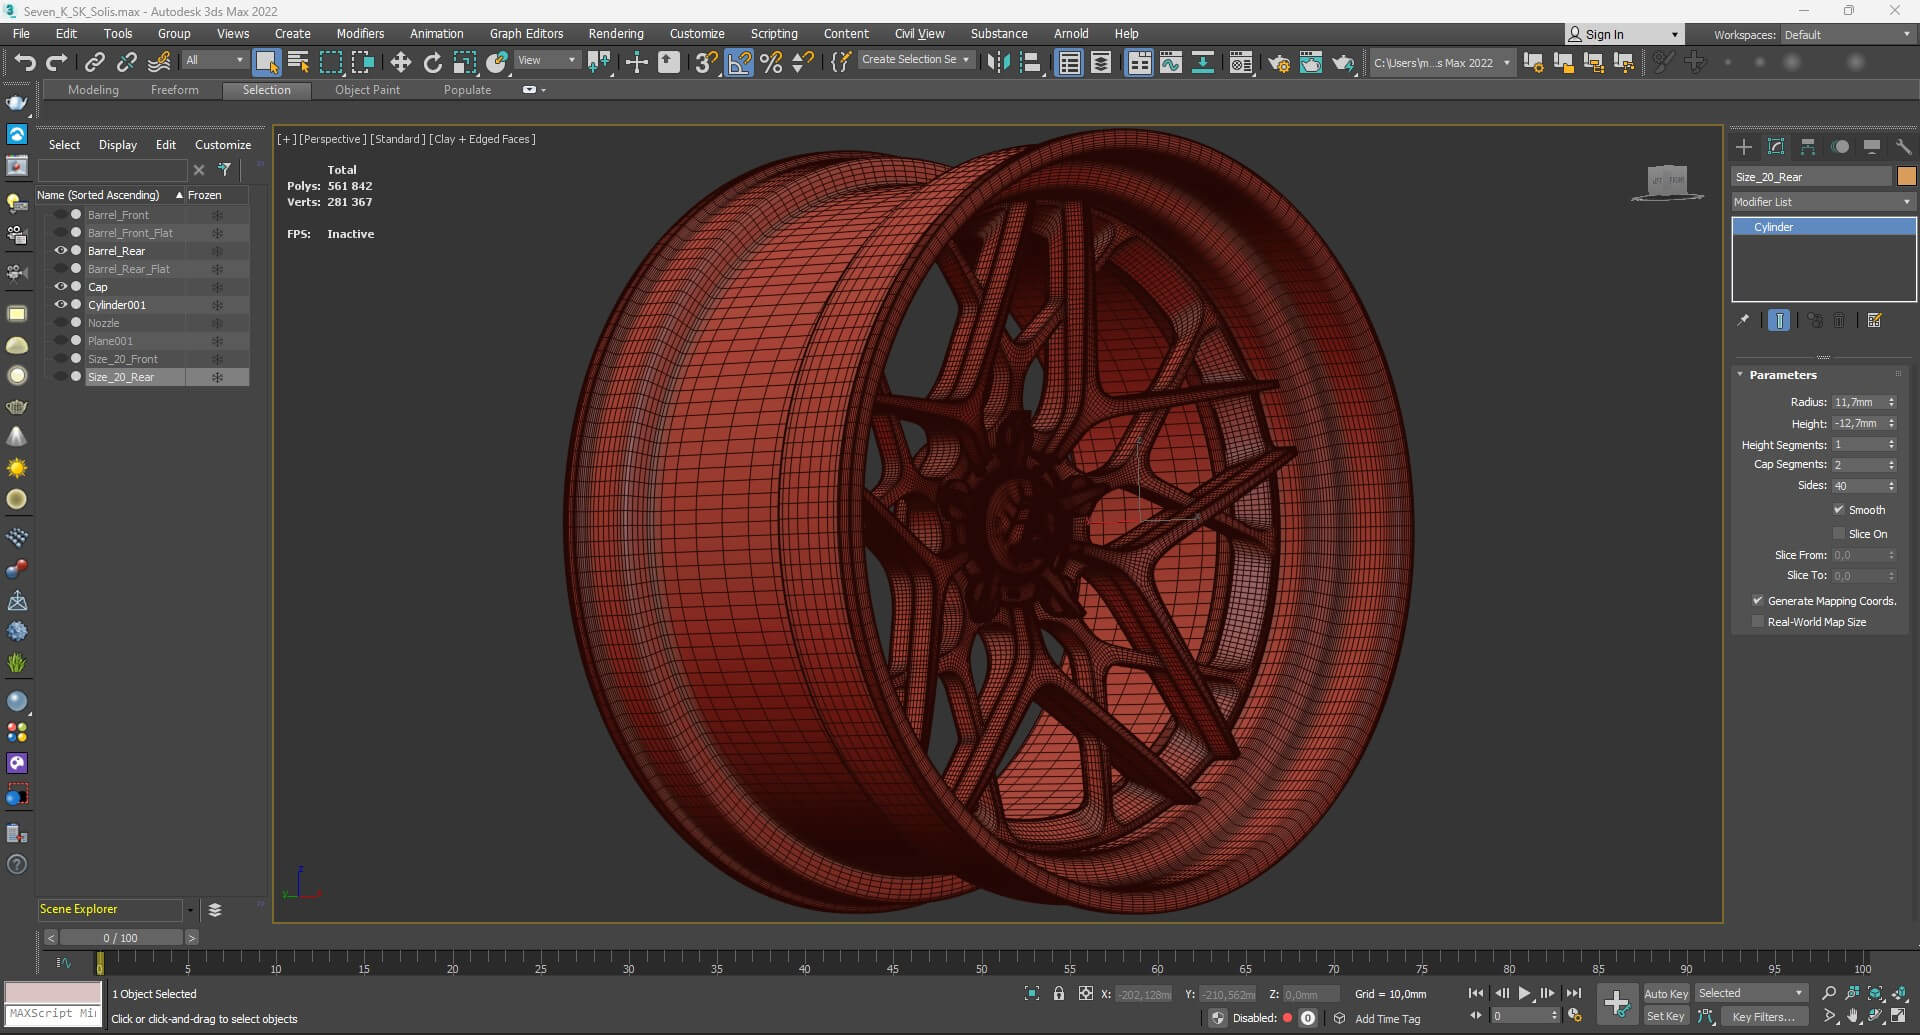Select the Move tool
Screen dimensions: 1920x1035
[x=400, y=62]
